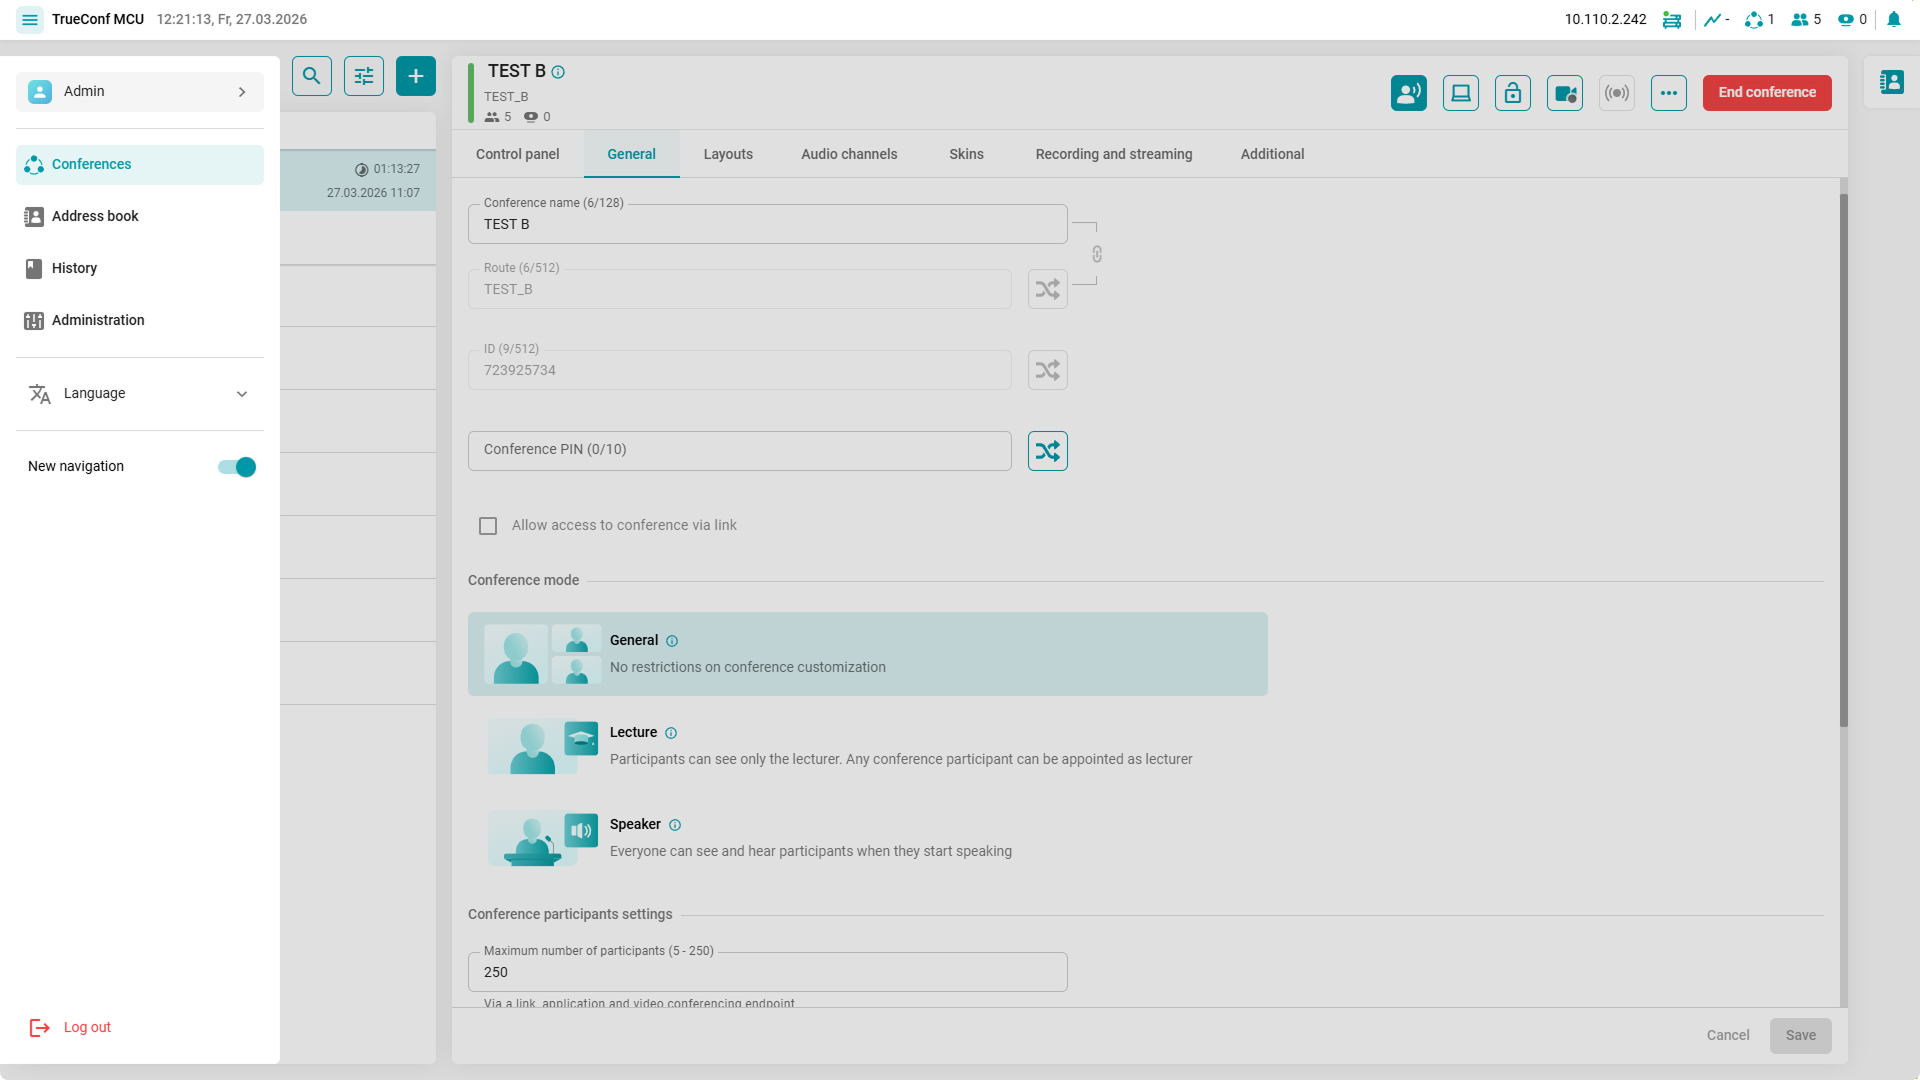Screen dimensions: 1920x1080
Task: Open the Recording and streaming tab
Action: [1113, 154]
